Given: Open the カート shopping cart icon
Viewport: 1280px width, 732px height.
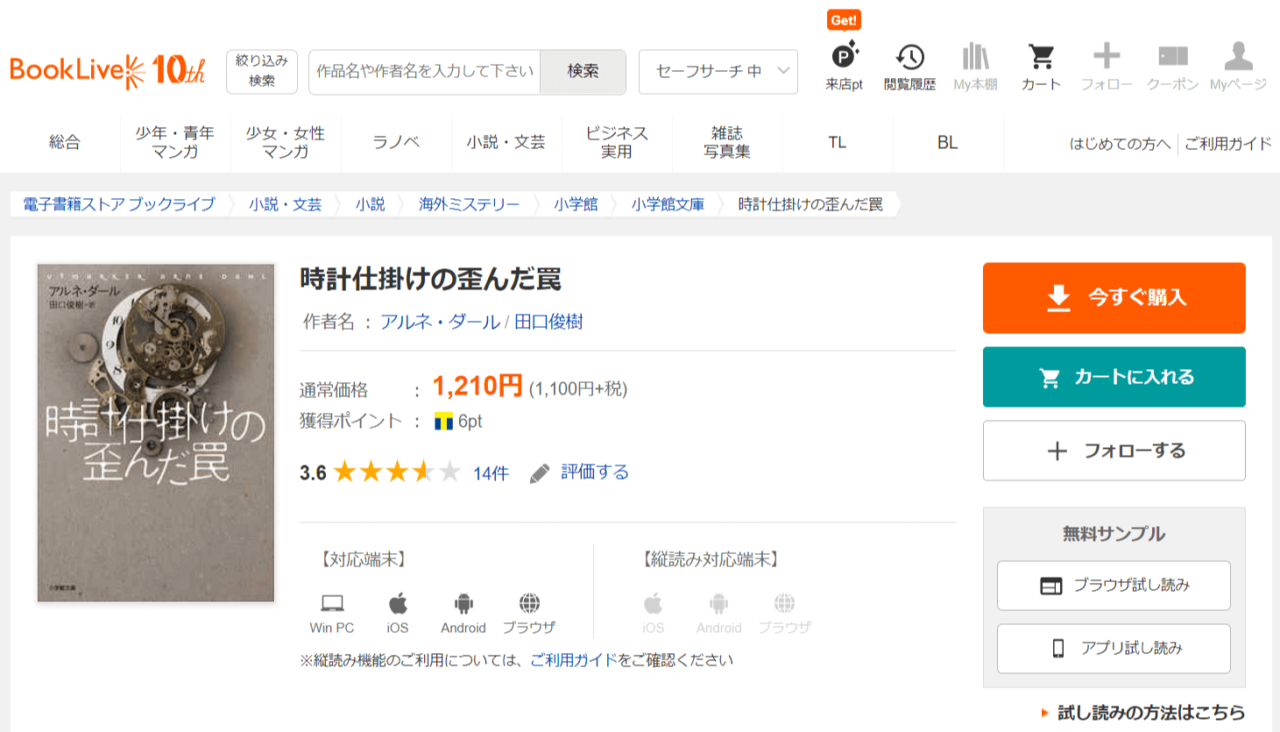Looking at the screenshot, I should (x=1041, y=57).
